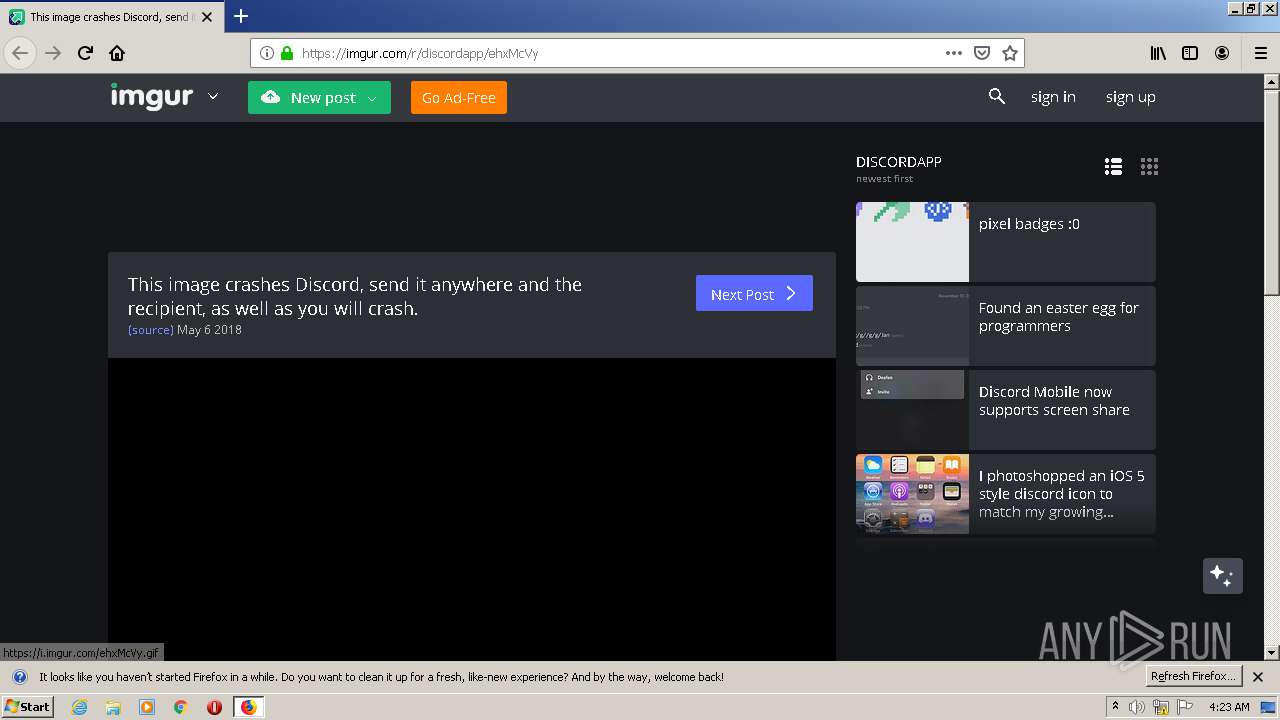Launch Internet Explorer from taskbar
This screenshot has width=1280, height=720.
(79, 707)
